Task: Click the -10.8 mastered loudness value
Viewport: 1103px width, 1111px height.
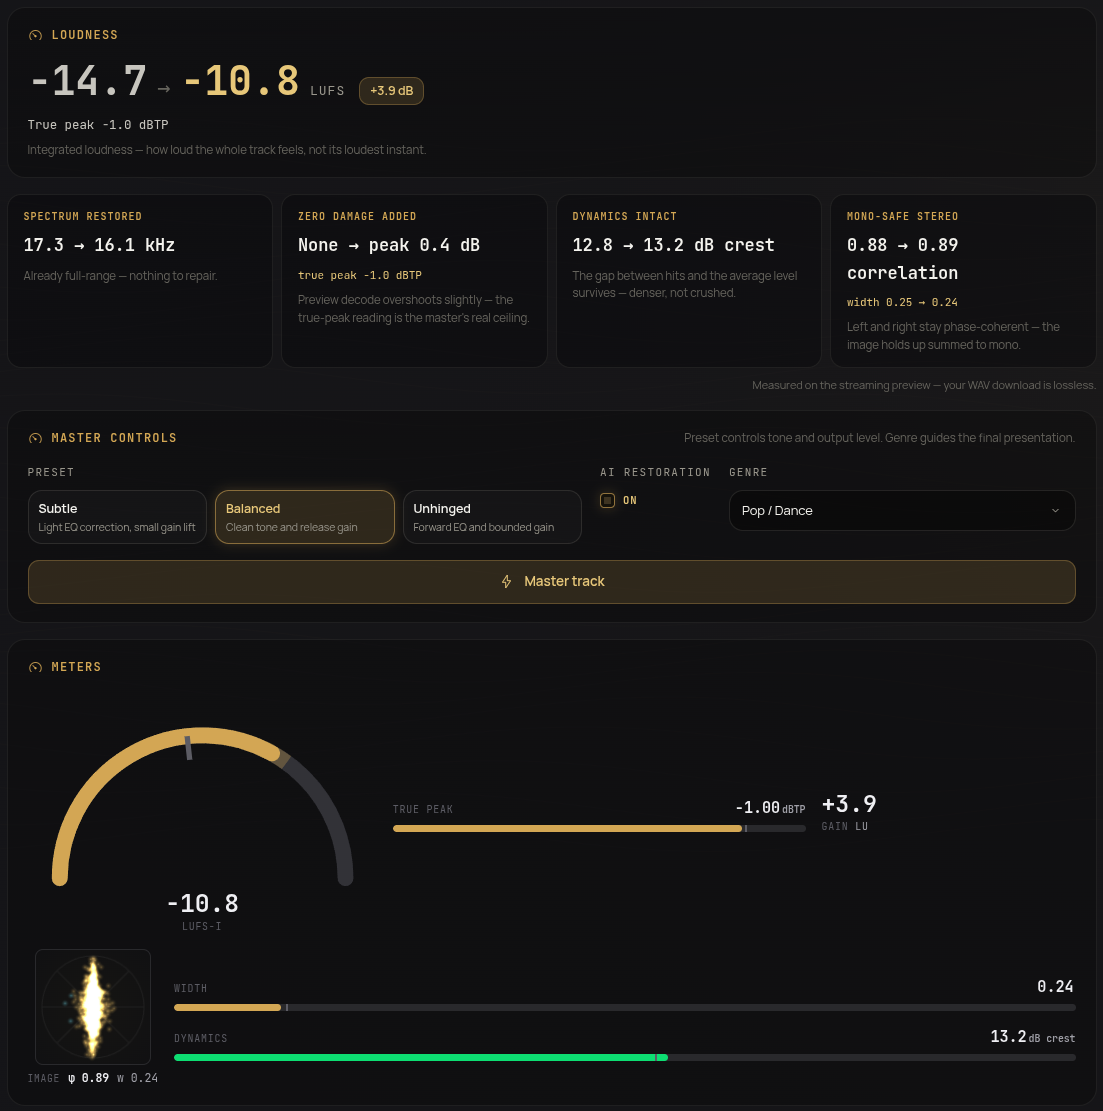Action: (241, 81)
